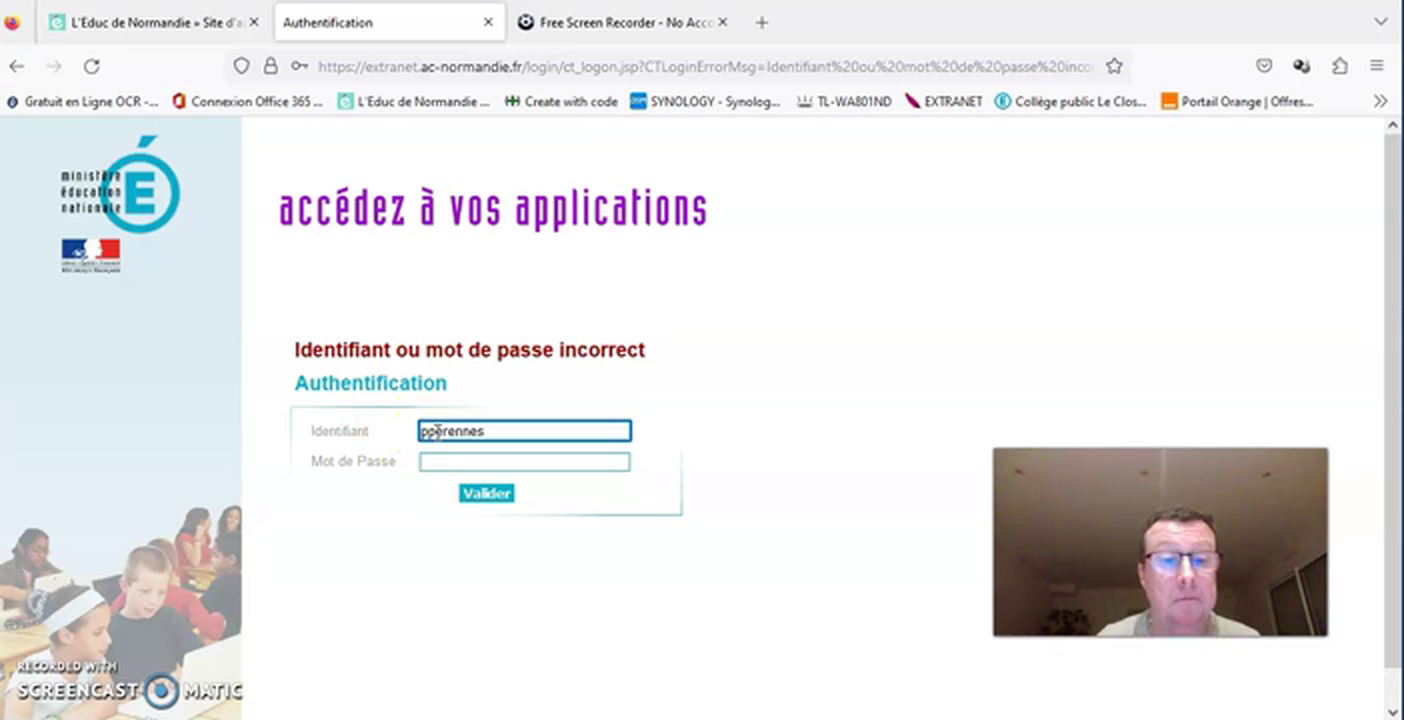Click the Valider button
The image size is (1404, 720).
coord(486,493)
